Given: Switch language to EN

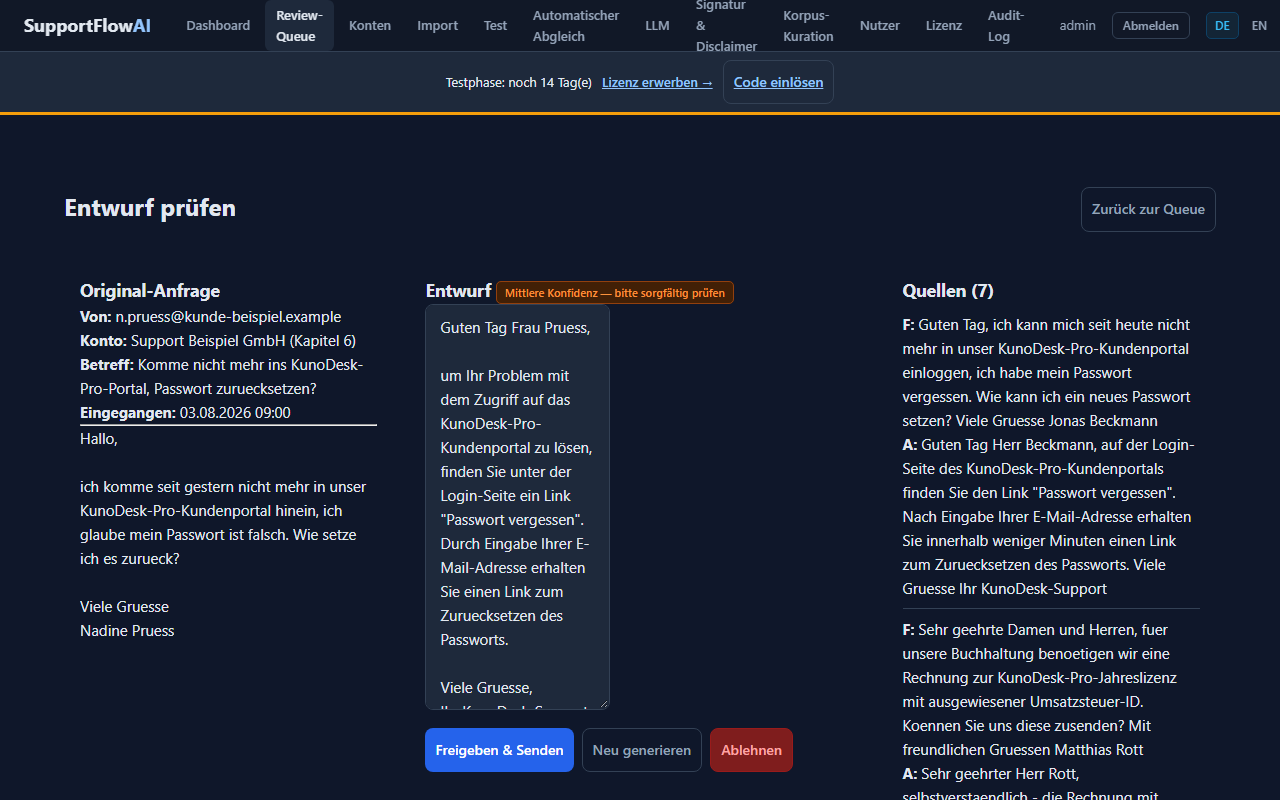Looking at the screenshot, I should click(1259, 26).
